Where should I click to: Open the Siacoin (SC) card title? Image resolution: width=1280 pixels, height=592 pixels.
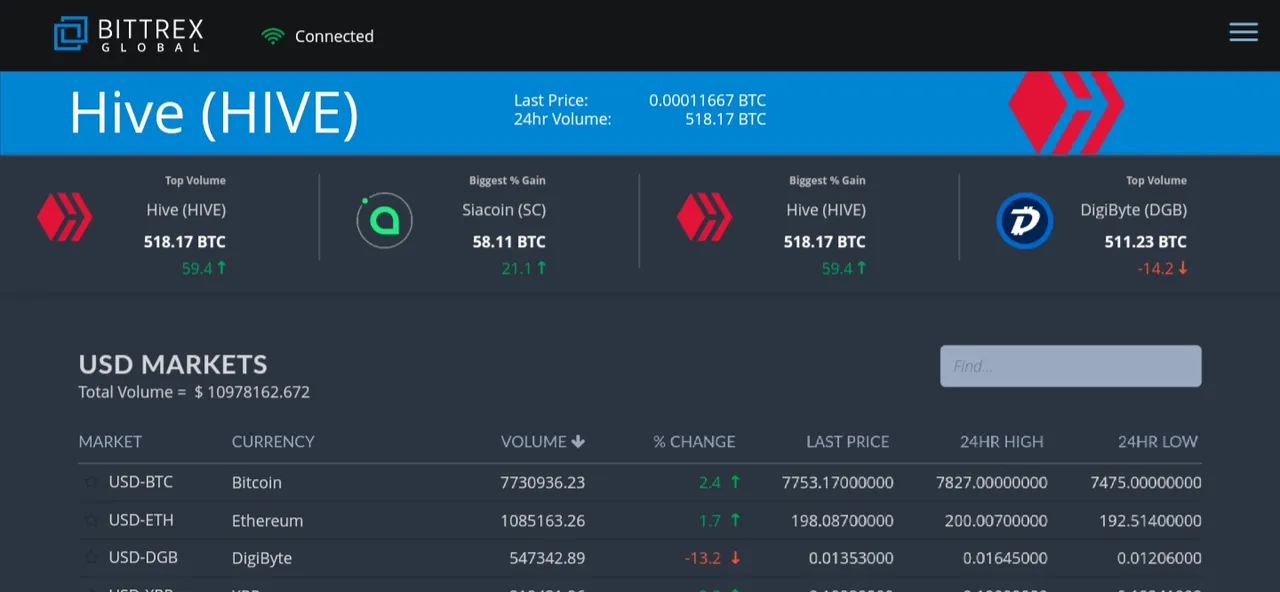[x=504, y=210]
